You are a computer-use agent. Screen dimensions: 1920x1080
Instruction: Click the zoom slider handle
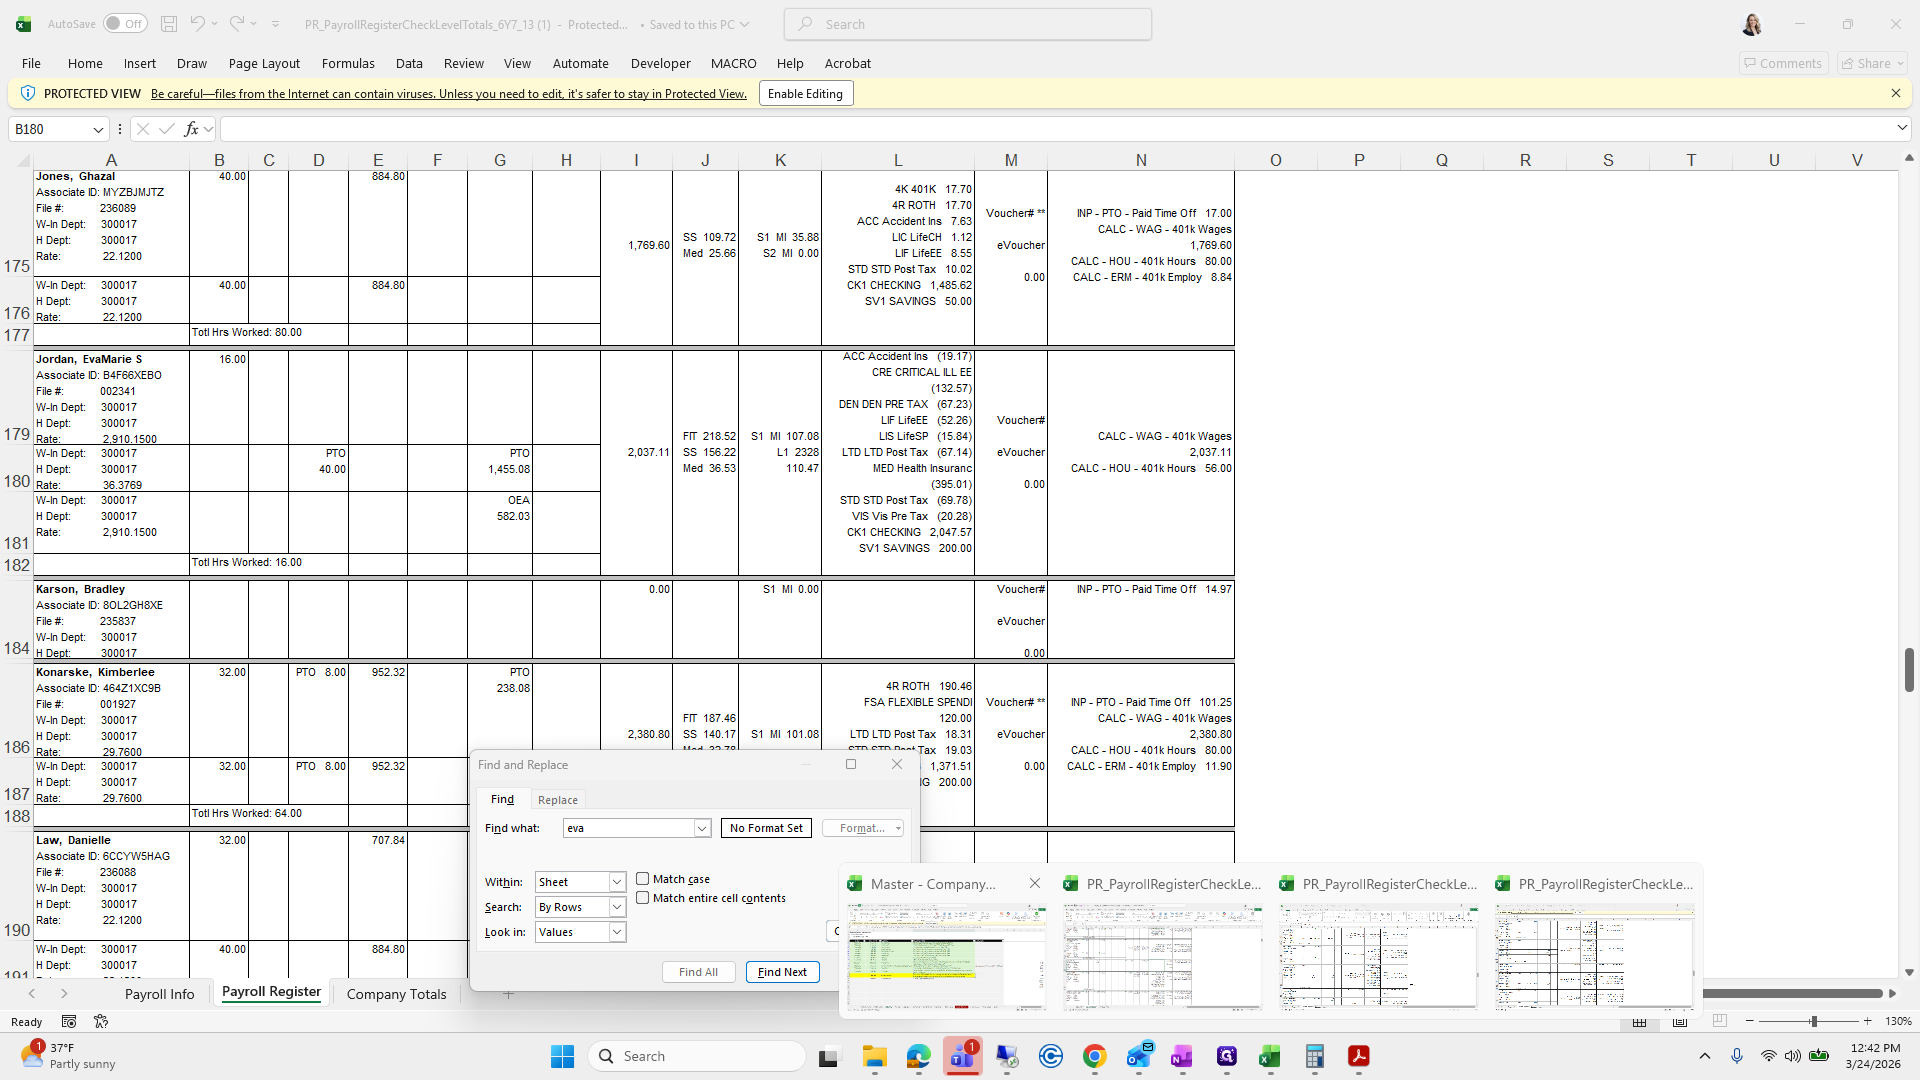pos(1813,1021)
